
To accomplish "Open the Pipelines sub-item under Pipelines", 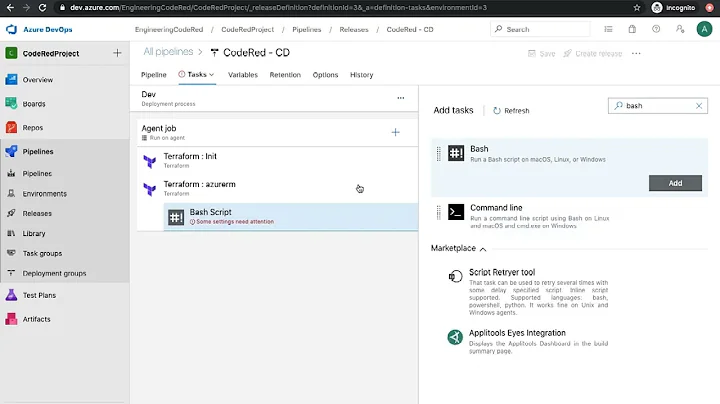I will [37, 174].
